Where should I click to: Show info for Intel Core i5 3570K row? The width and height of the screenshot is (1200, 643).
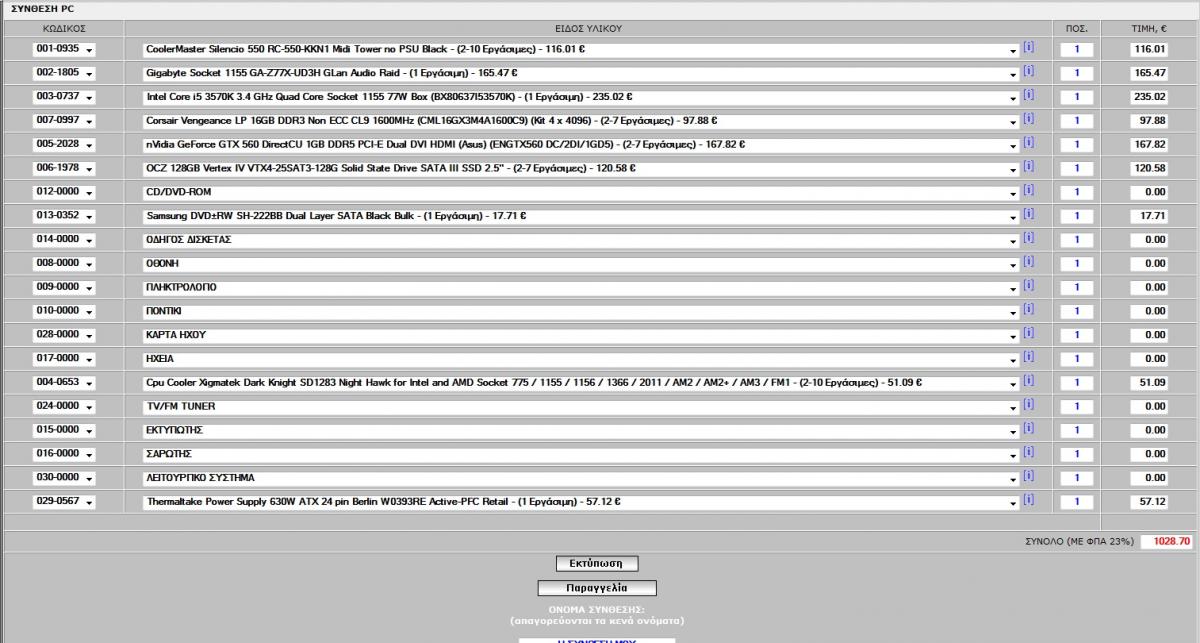pos(1028,95)
